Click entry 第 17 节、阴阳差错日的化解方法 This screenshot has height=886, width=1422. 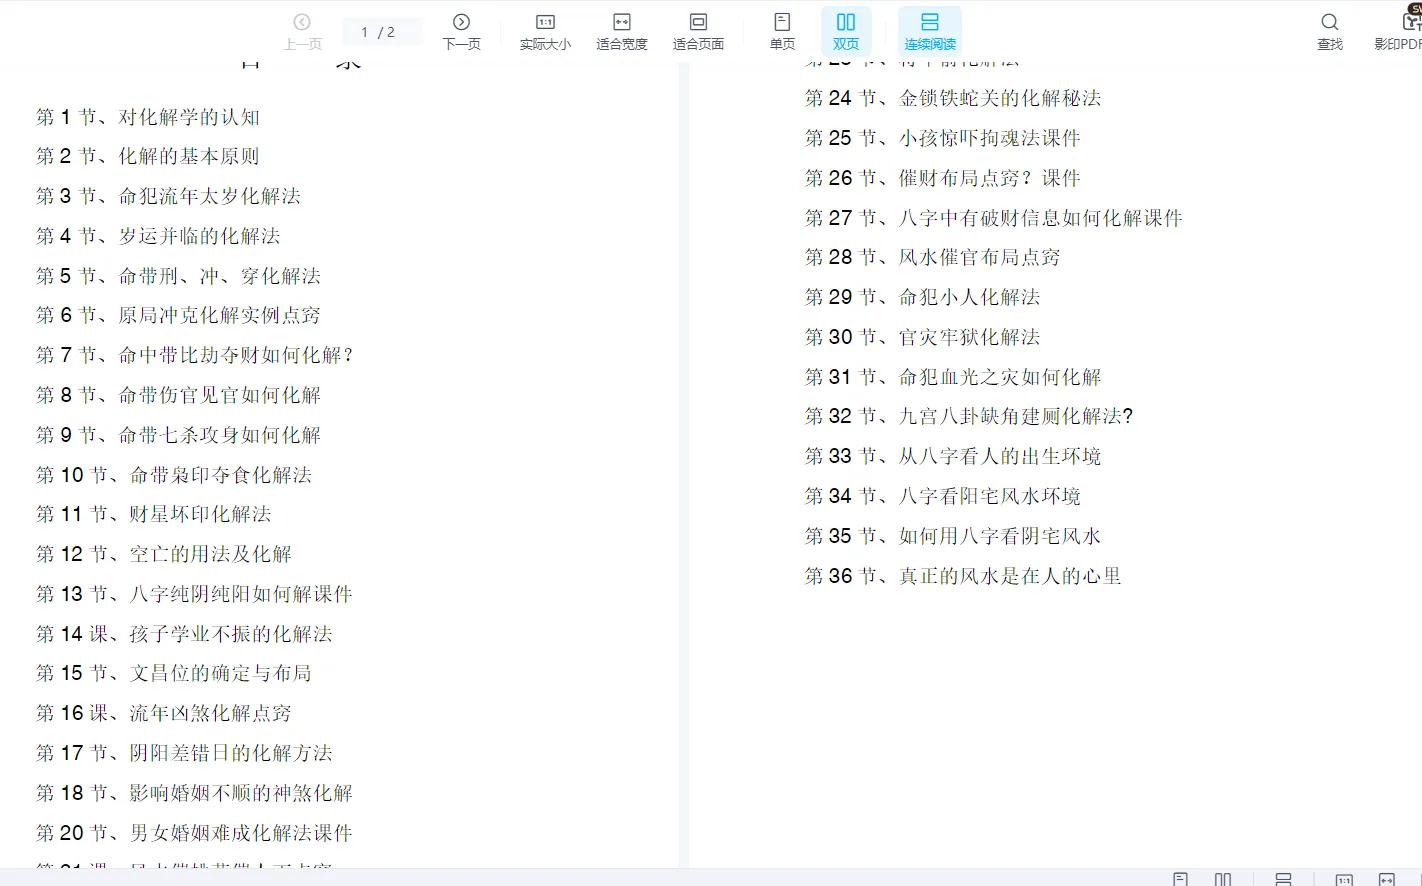[184, 753]
